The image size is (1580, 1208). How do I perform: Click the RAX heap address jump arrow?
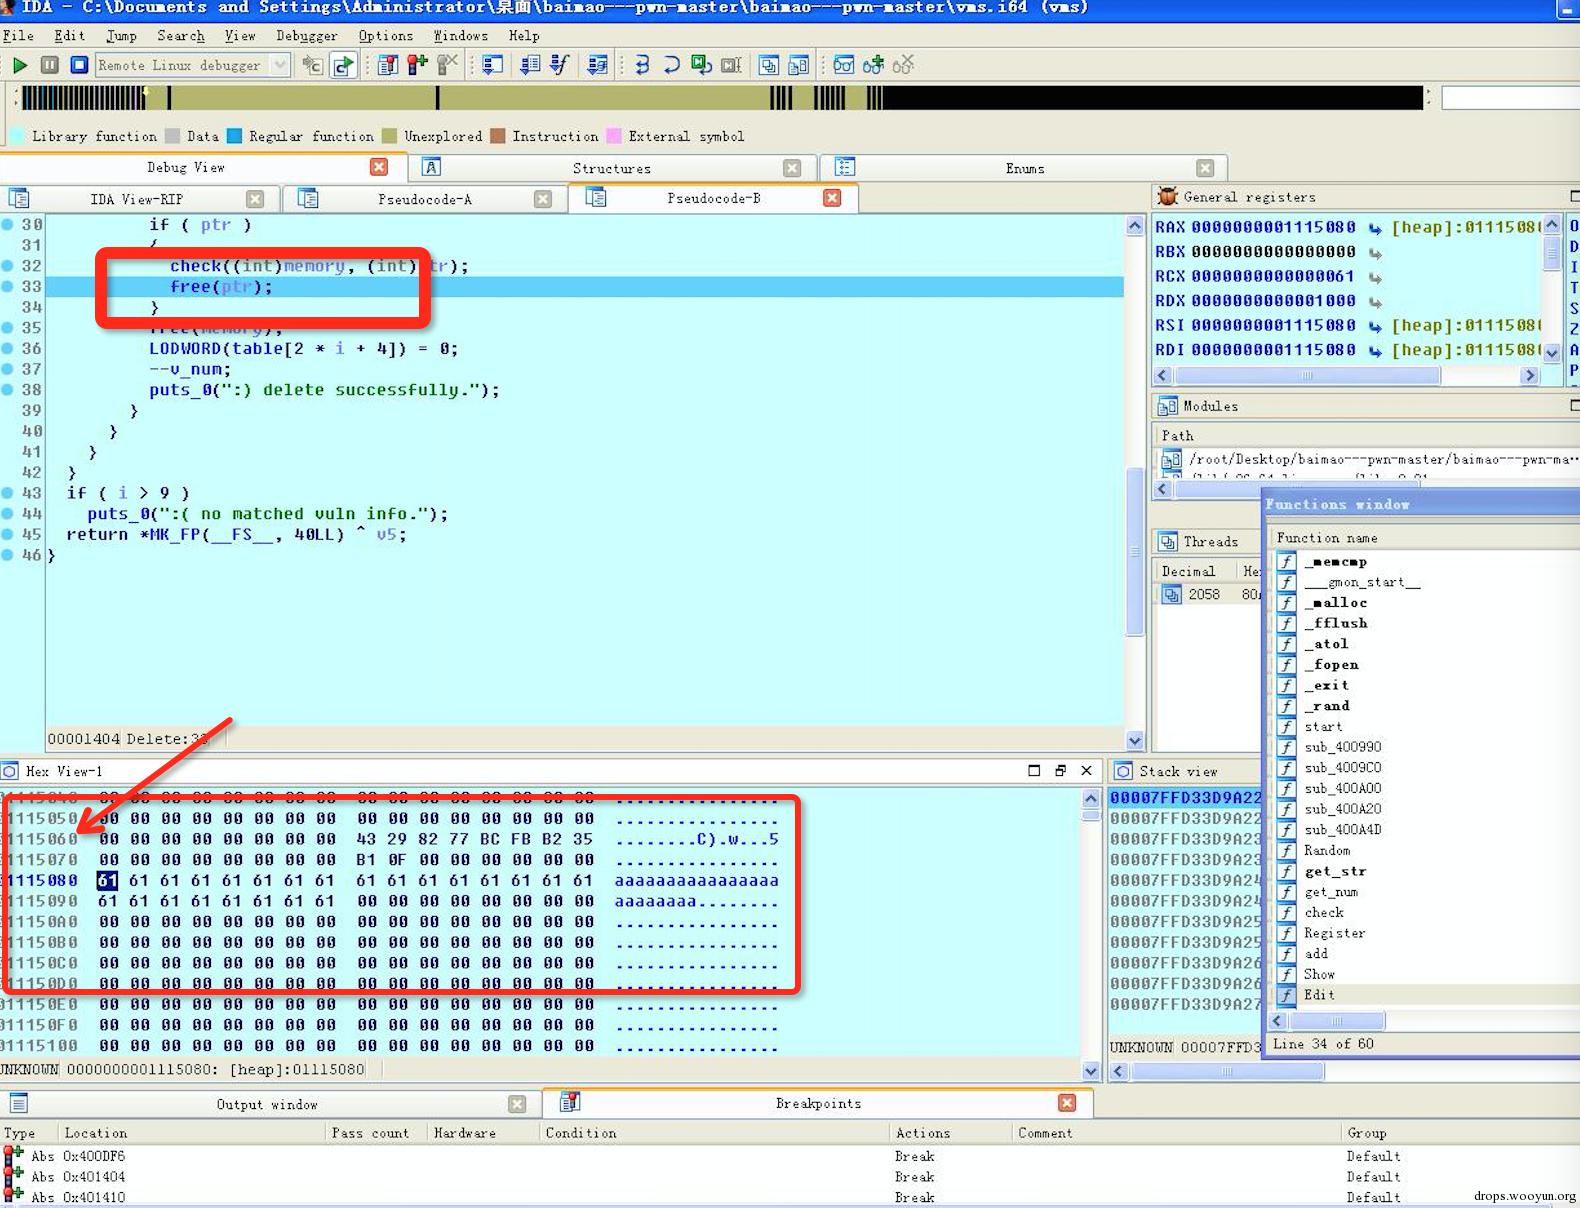point(1375,228)
